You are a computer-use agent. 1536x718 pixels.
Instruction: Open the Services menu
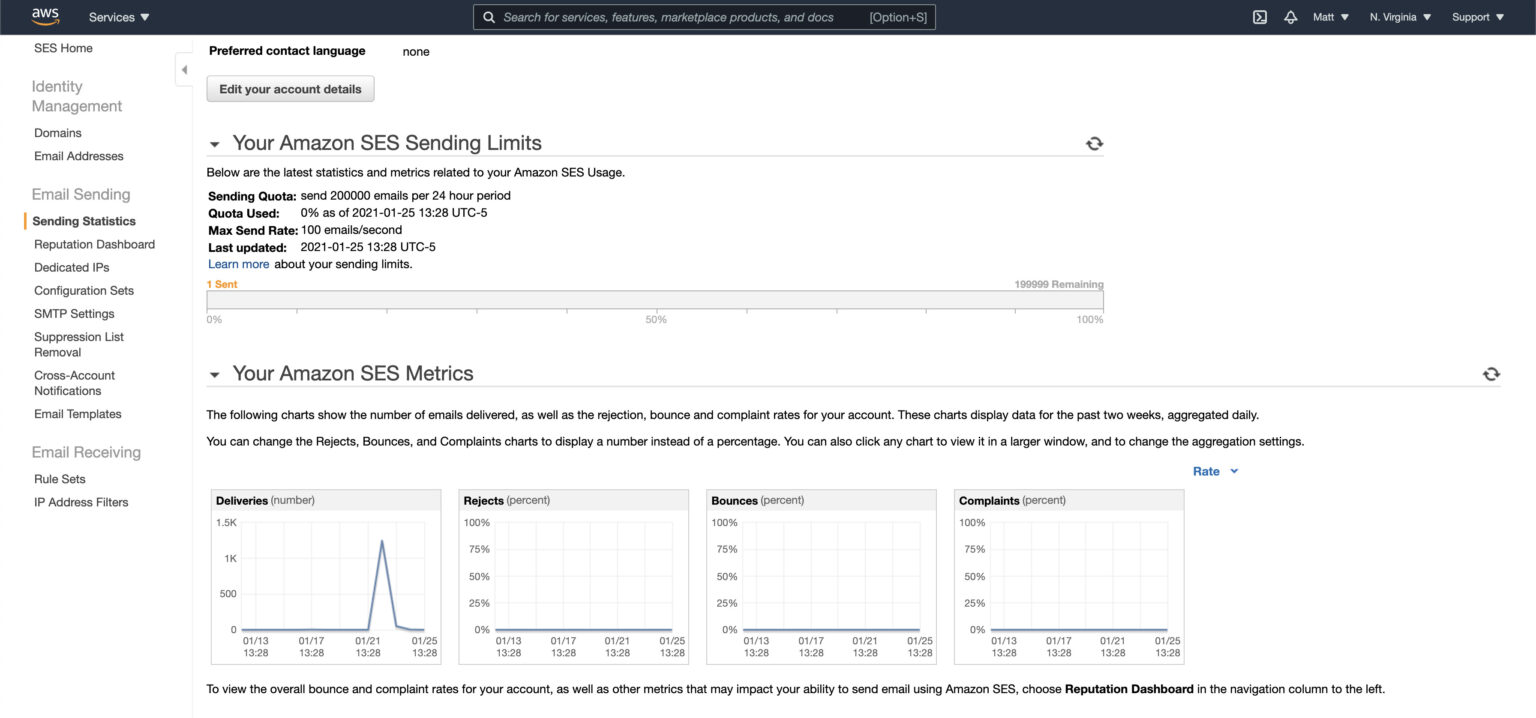pyautogui.click(x=117, y=16)
